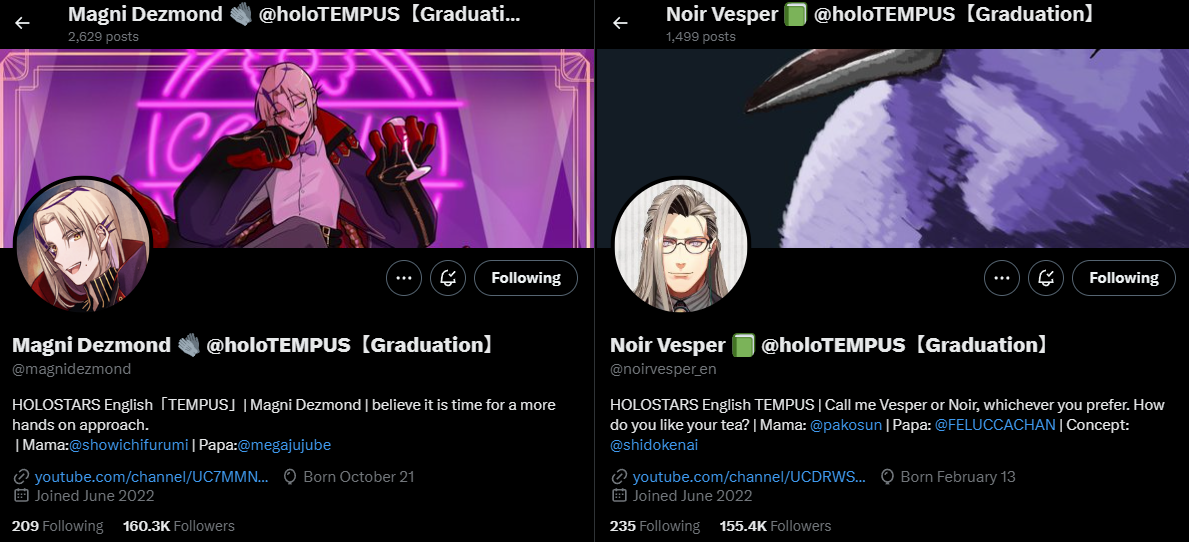View Magni Dezmond's 160.3K Followers list
1189x542 pixels.
pyautogui.click(x=179, y=526)
